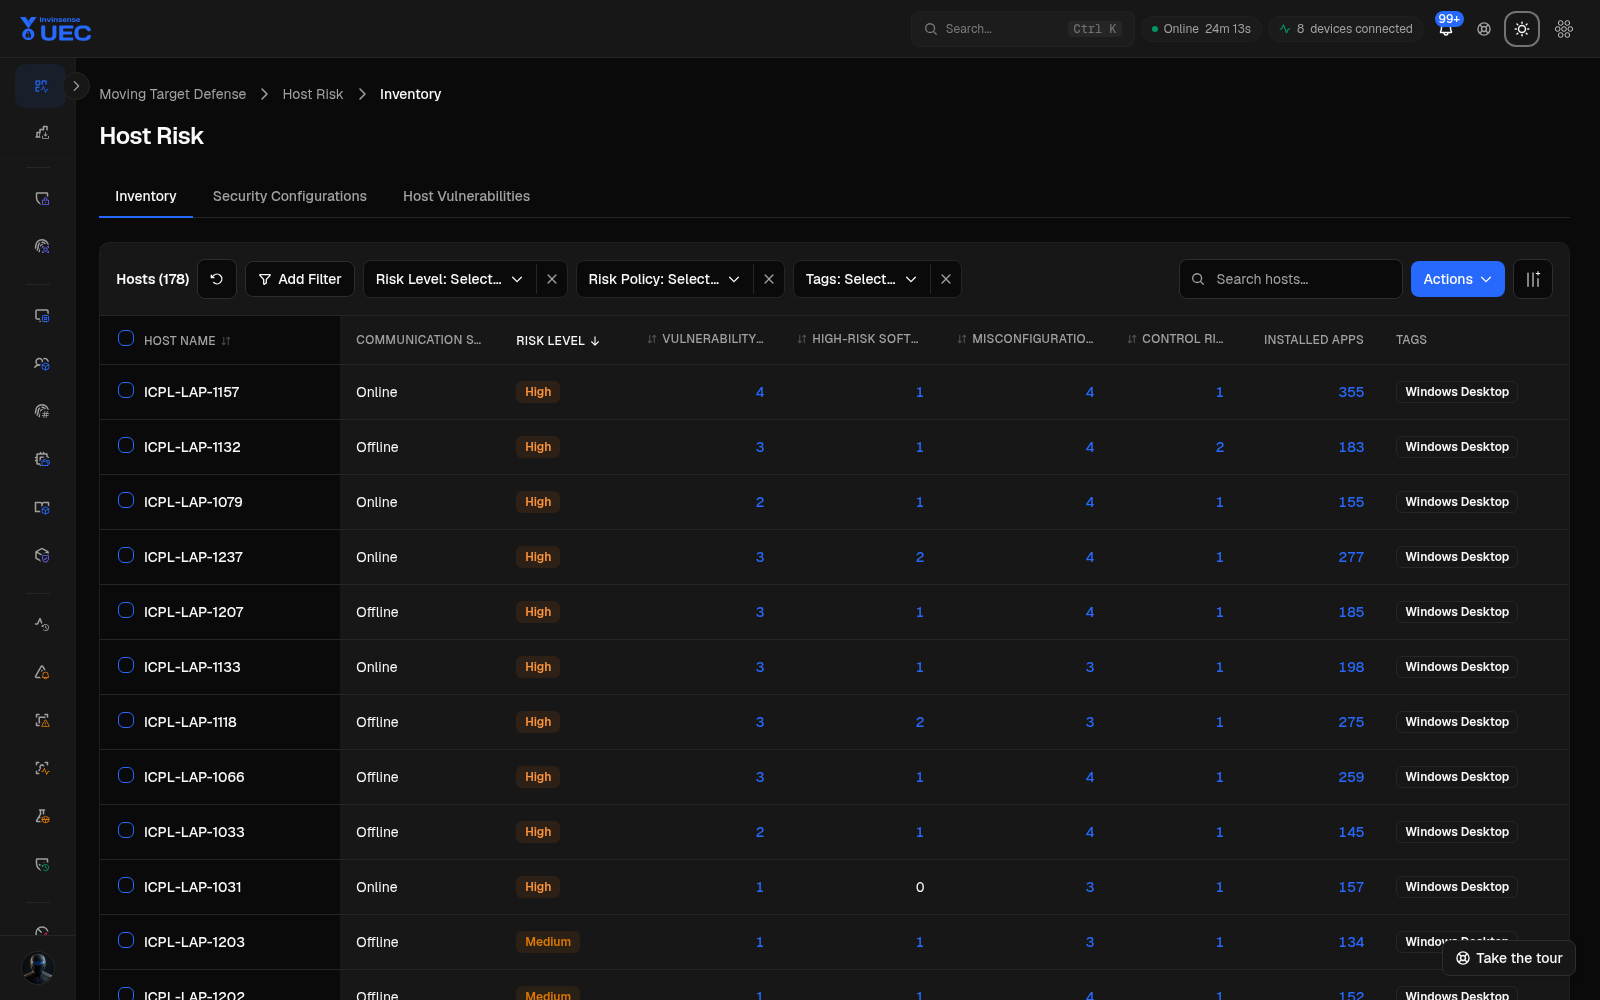Toggle the light theme sun icon
Viewport: 1600px width, 1000px height.
1522,29
